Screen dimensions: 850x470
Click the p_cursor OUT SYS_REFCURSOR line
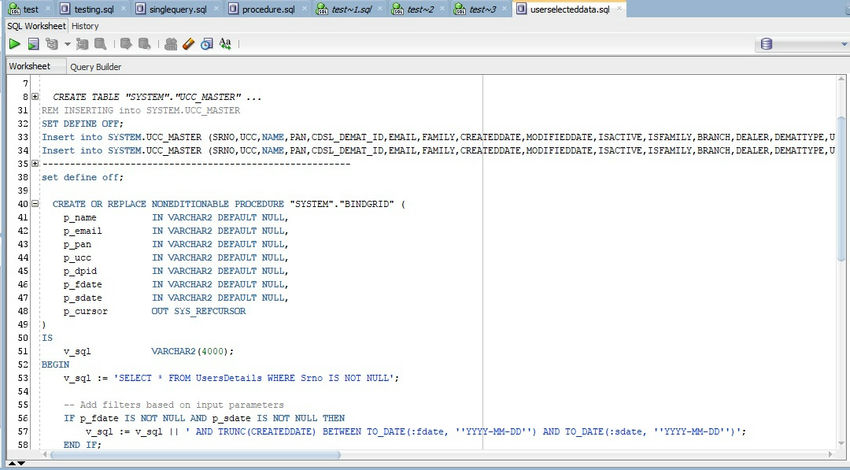tap(154, 311)
